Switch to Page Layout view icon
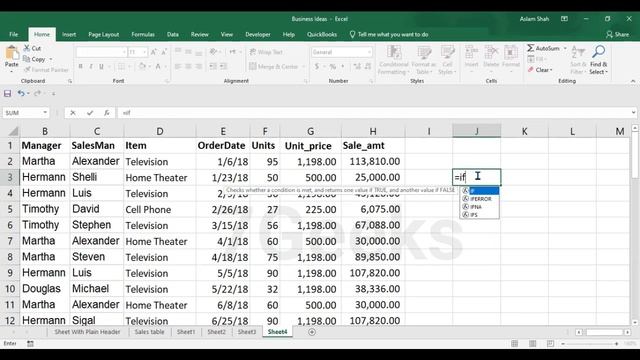 [x=532, y=344]
